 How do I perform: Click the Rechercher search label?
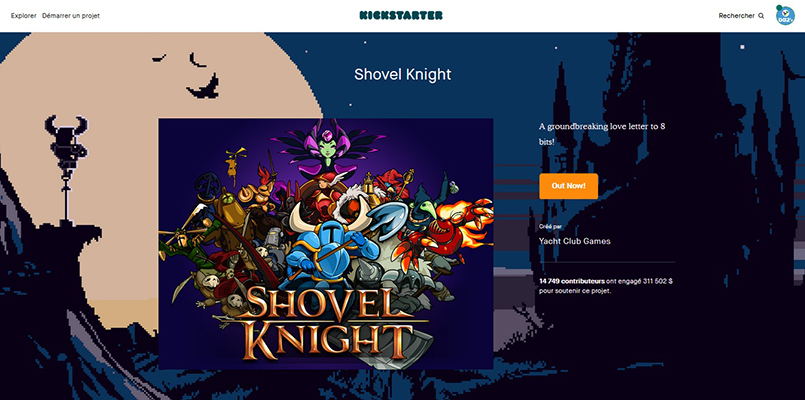(x=737, y=16)
